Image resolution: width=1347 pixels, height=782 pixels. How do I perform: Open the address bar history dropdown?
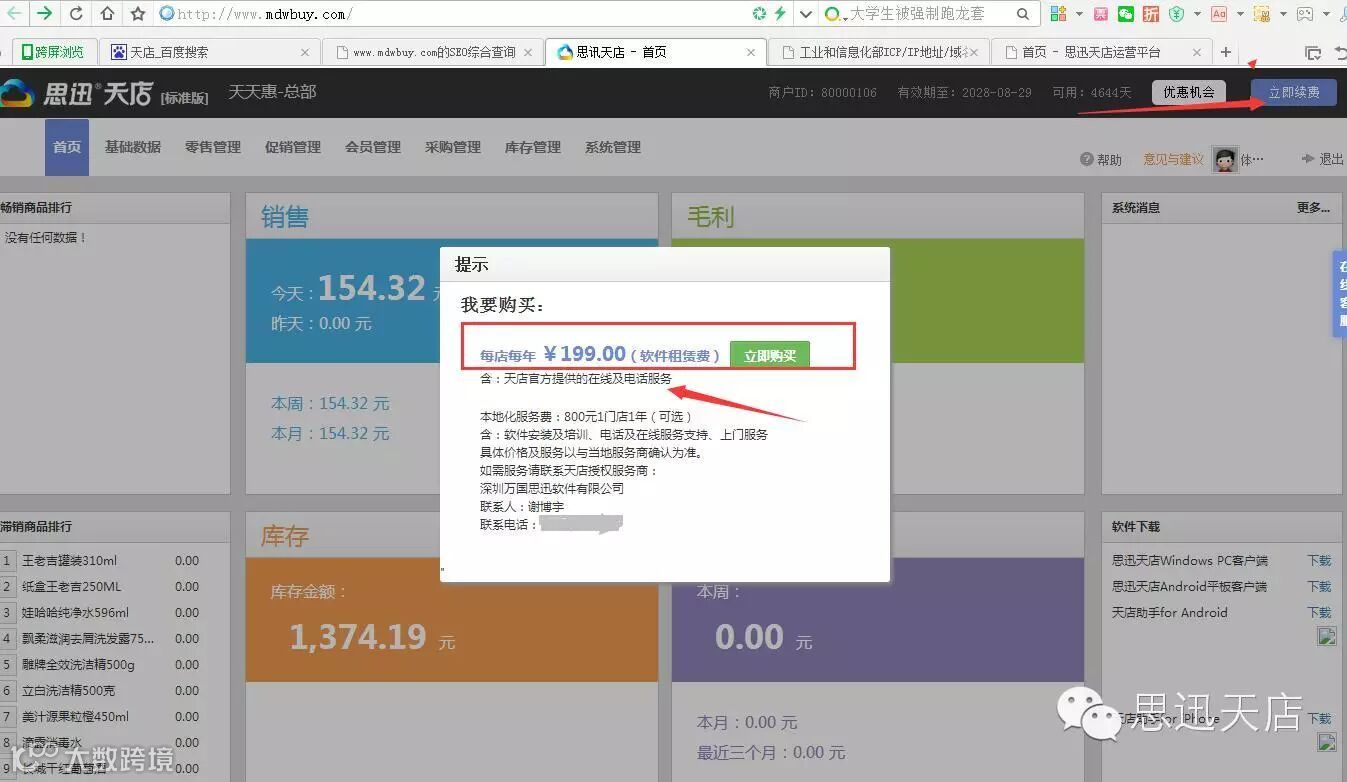coord(805,14)
